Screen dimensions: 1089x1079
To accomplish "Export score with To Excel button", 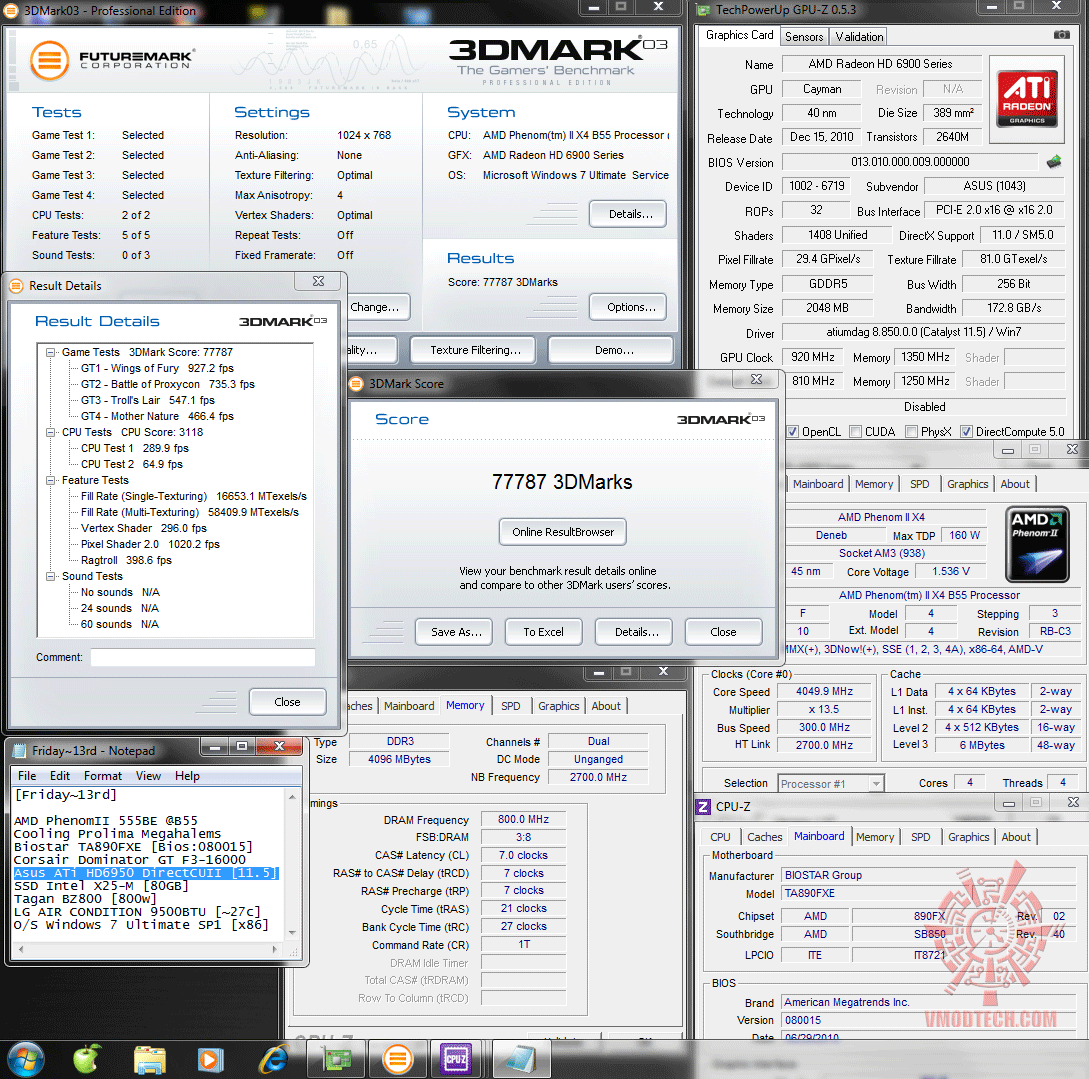I will pyautogui.click(x=544, y=632).
